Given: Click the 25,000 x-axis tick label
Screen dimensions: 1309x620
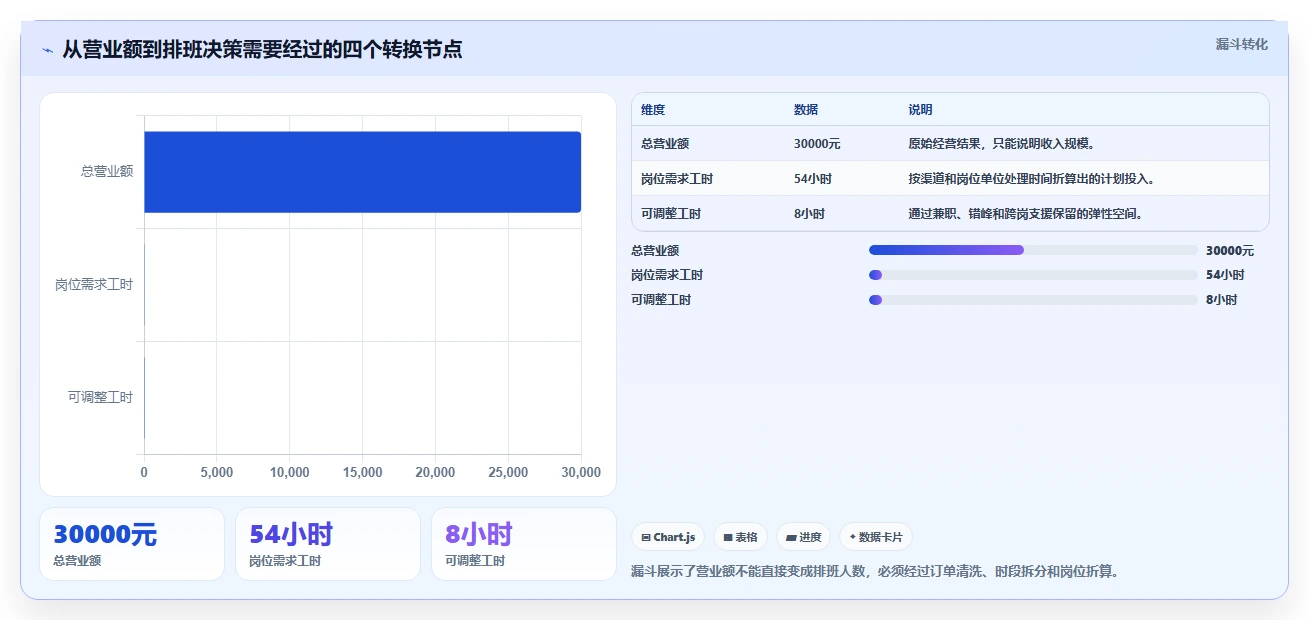Looking at the screenshot, I should [508, 473].
